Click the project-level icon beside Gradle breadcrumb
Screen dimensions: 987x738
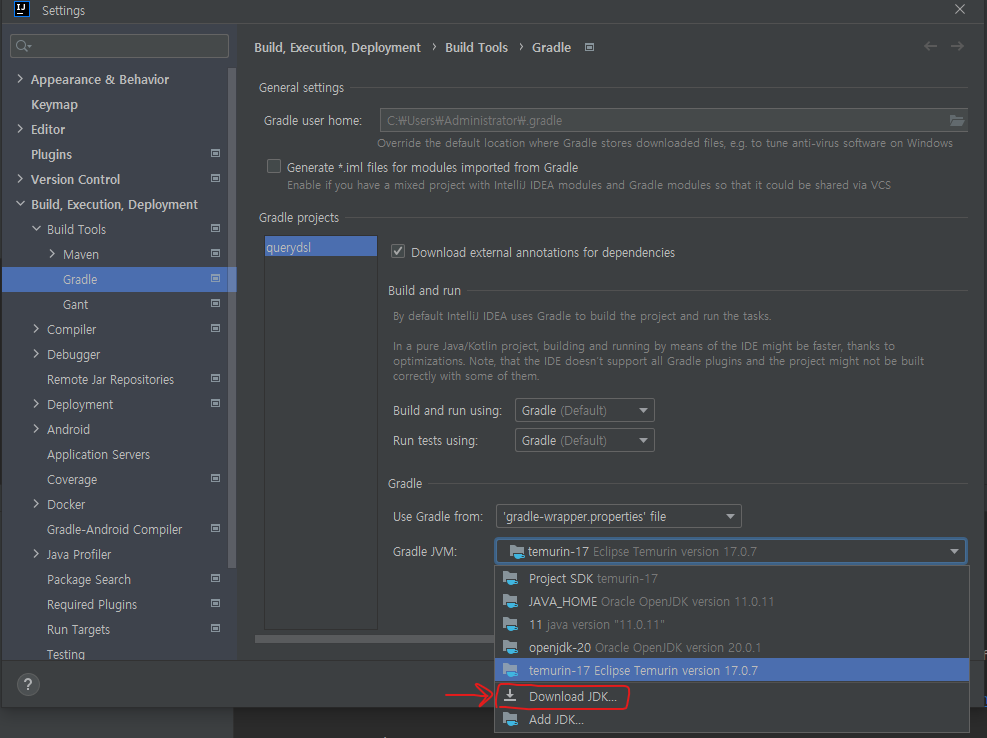(x=589, y=47)
